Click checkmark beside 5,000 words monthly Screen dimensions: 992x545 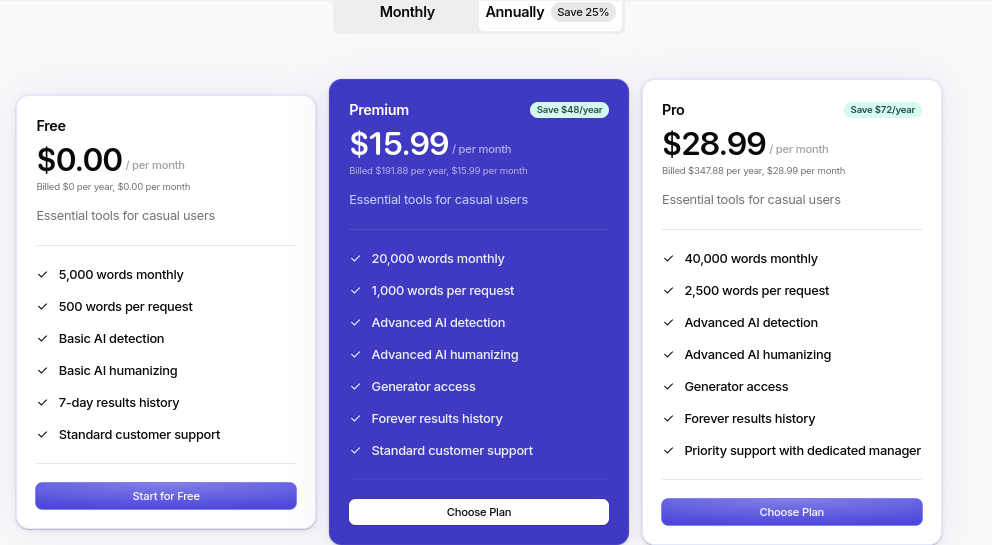[x=42, y=275]
